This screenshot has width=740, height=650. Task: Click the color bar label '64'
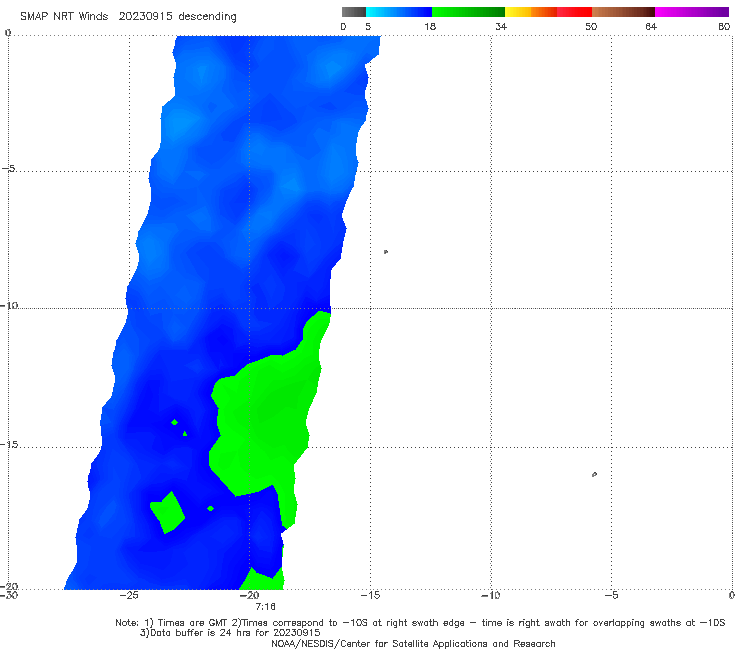[651, 26]
